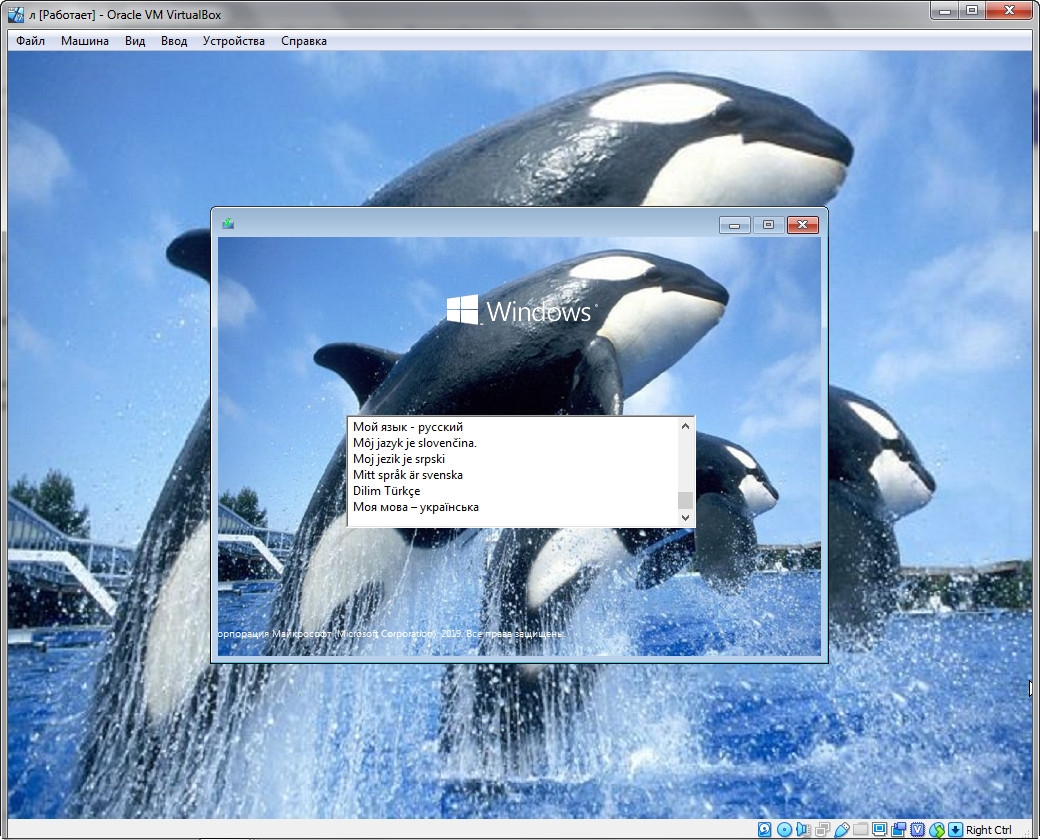Click the USB devices status icon

tap(841, 829)
